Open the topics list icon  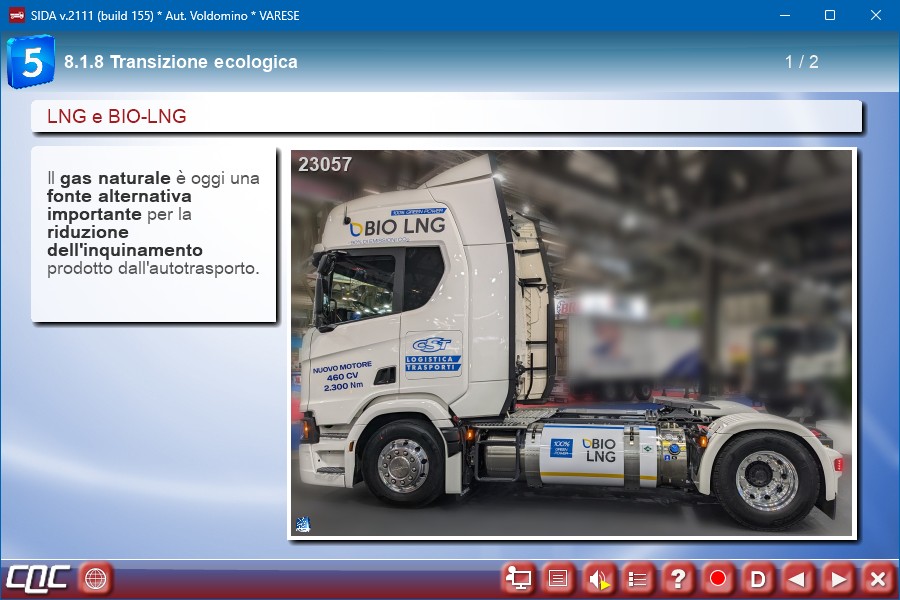tap(638, 578)
